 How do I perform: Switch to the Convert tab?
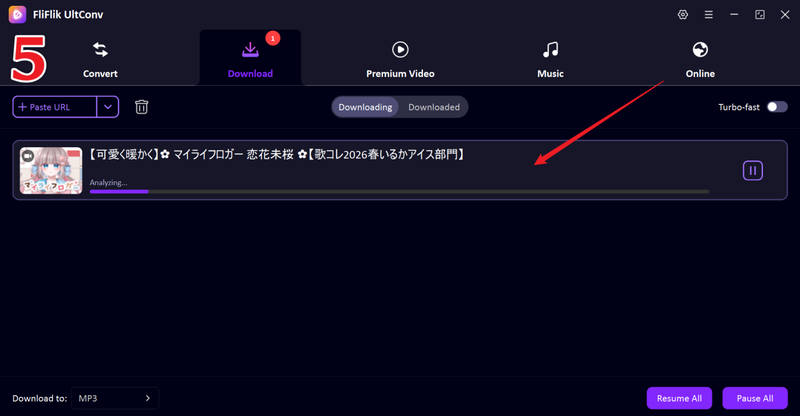pos(100,60)
